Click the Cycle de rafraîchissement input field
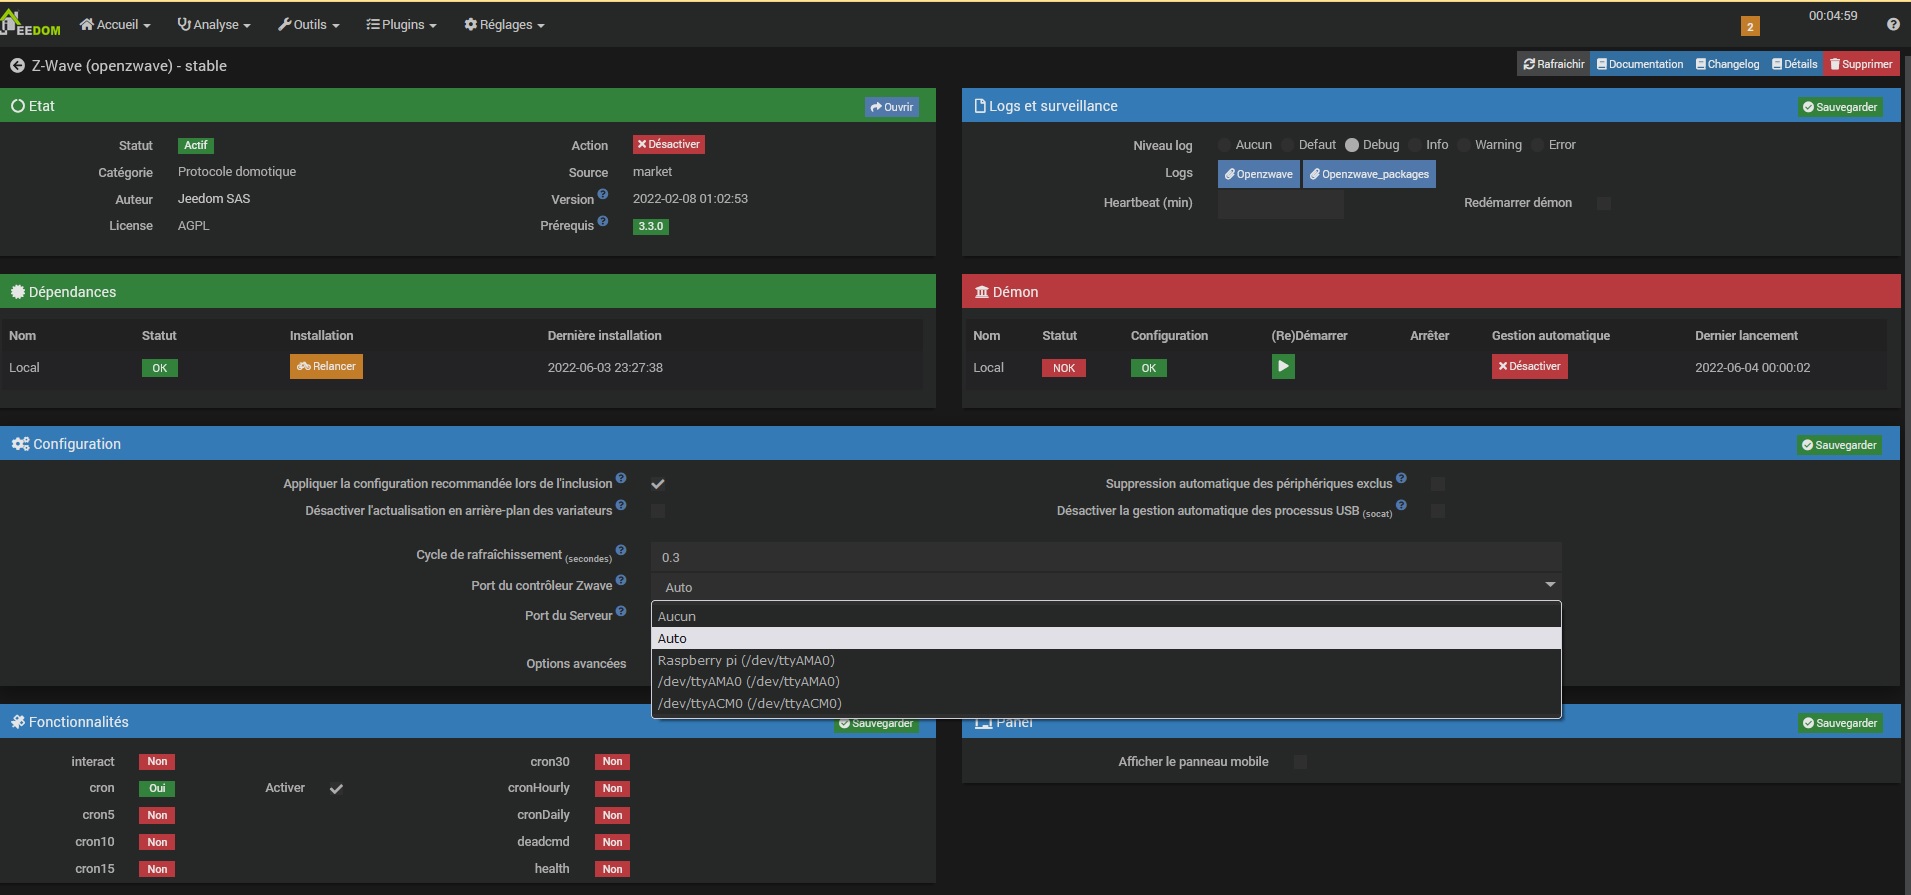1911x895 pixels. click(1105, 557)
